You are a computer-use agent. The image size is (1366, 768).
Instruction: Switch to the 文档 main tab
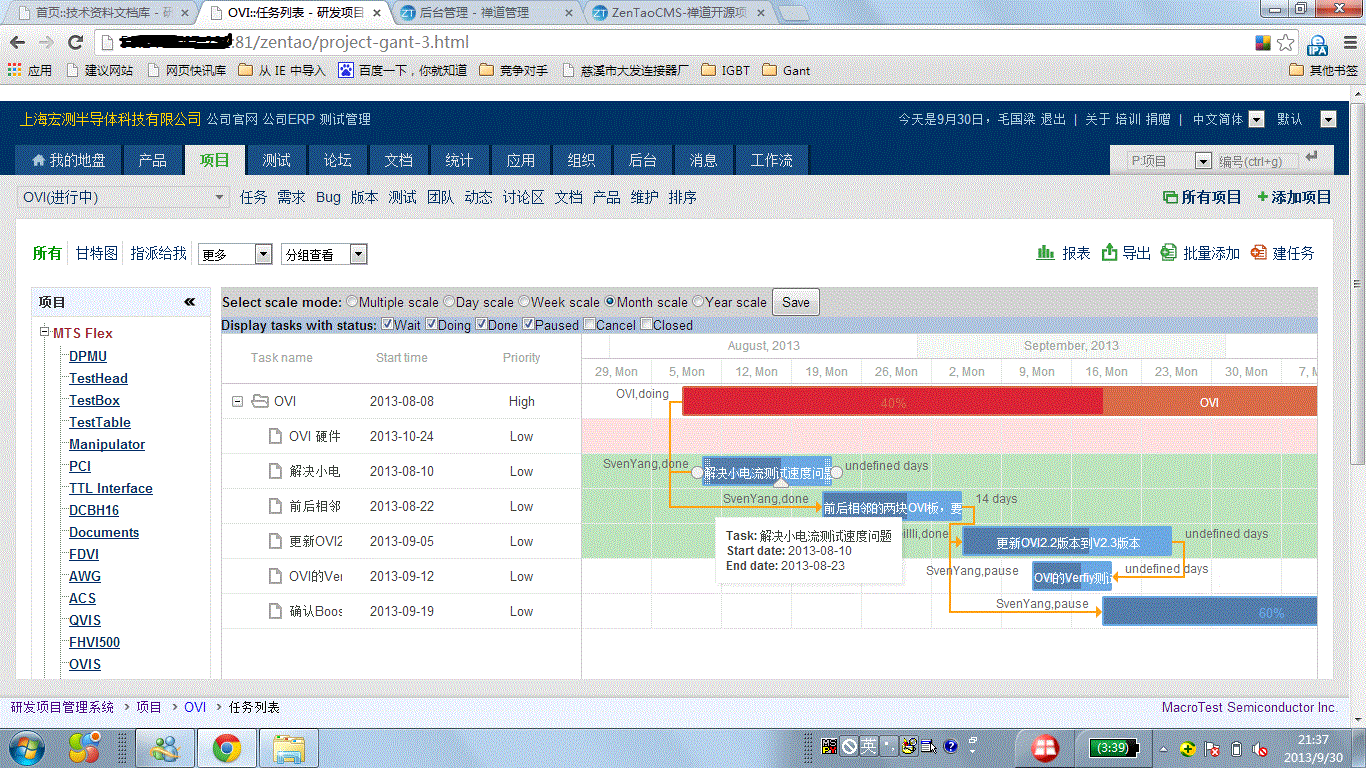click(x=399, y=160)
